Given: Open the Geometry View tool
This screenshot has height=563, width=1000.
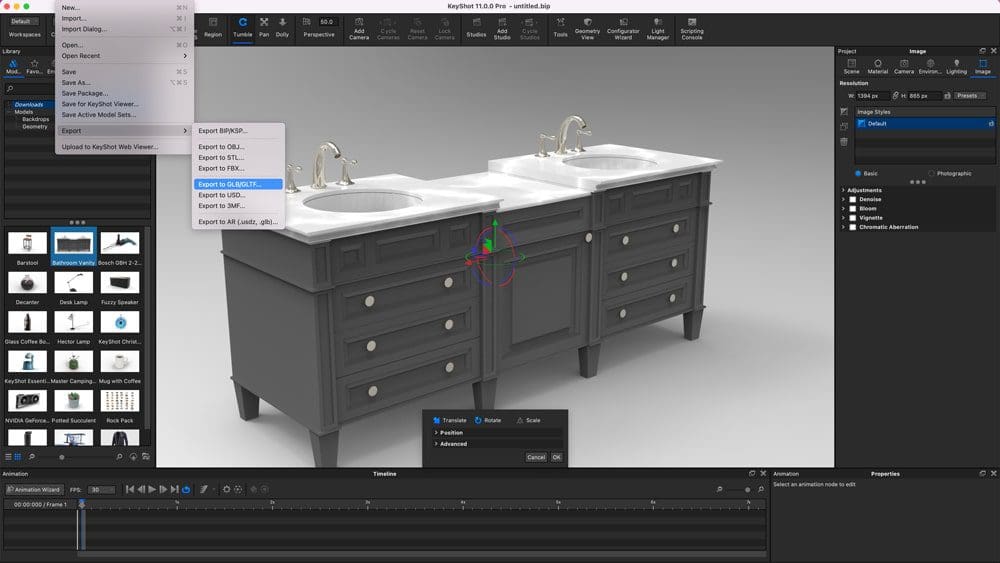Looking at the screenshot, I should click(587, 29).
